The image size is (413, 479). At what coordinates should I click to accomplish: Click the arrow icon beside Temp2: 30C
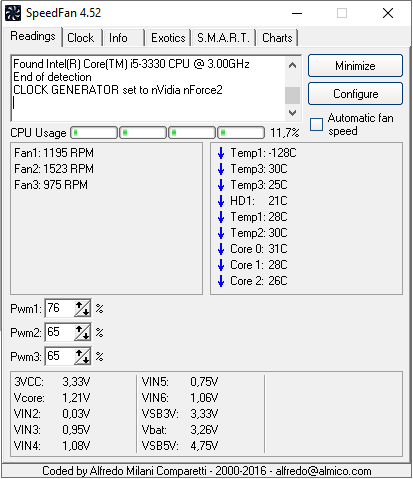tap(221, 233)
